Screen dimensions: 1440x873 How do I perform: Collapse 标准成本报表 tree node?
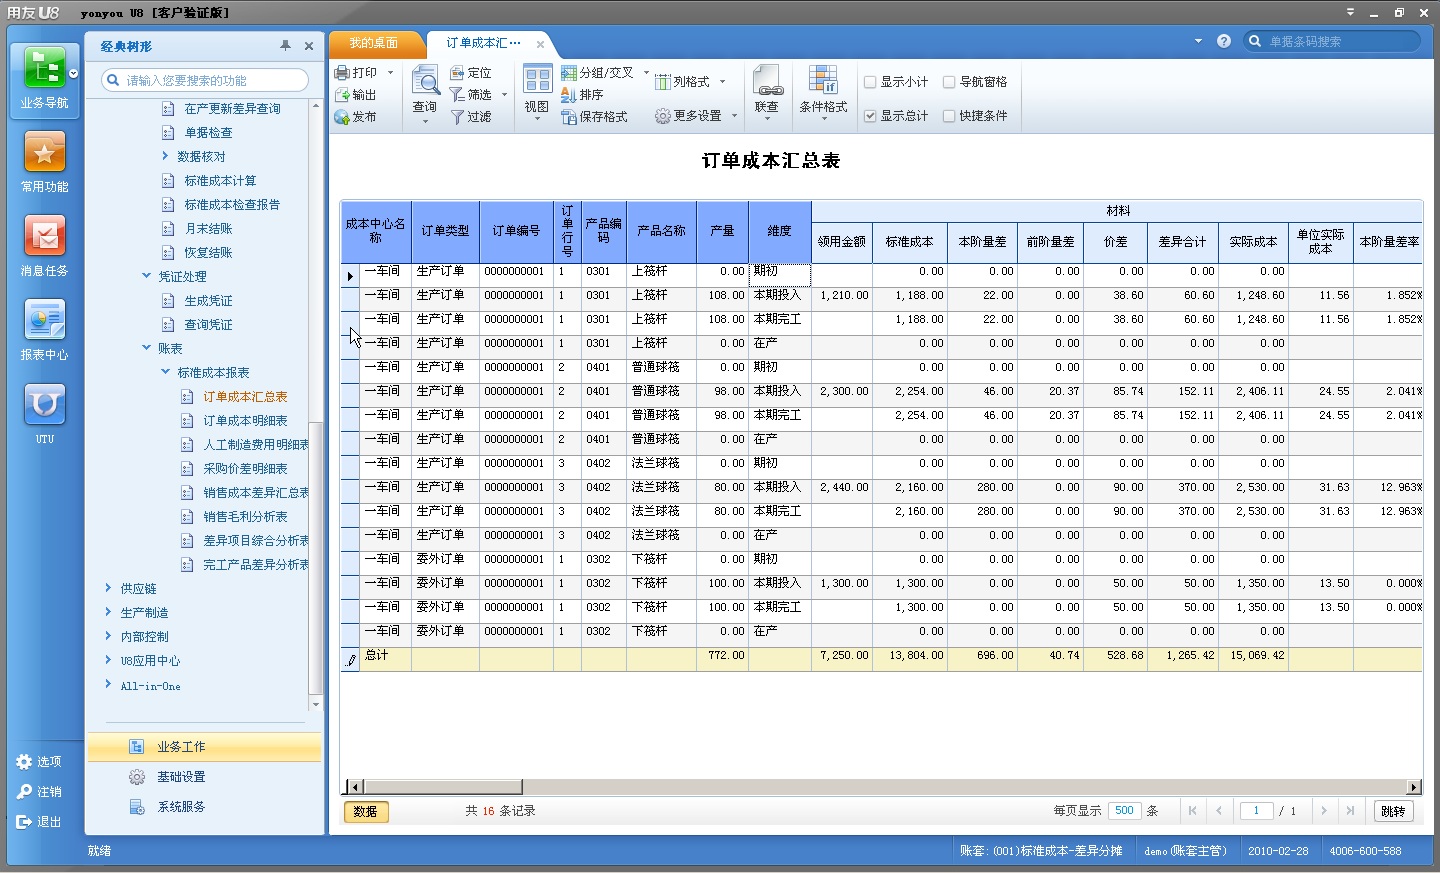[x=165, y=372]
